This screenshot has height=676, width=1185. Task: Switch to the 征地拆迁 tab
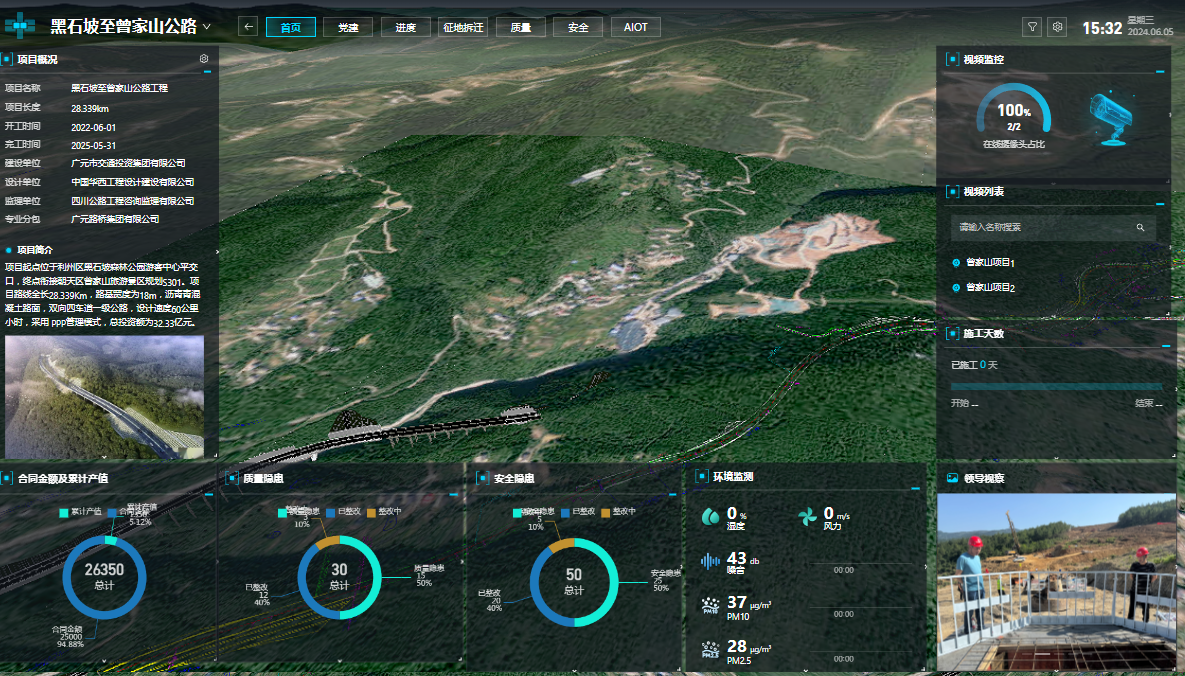click(x=463, y=27)
